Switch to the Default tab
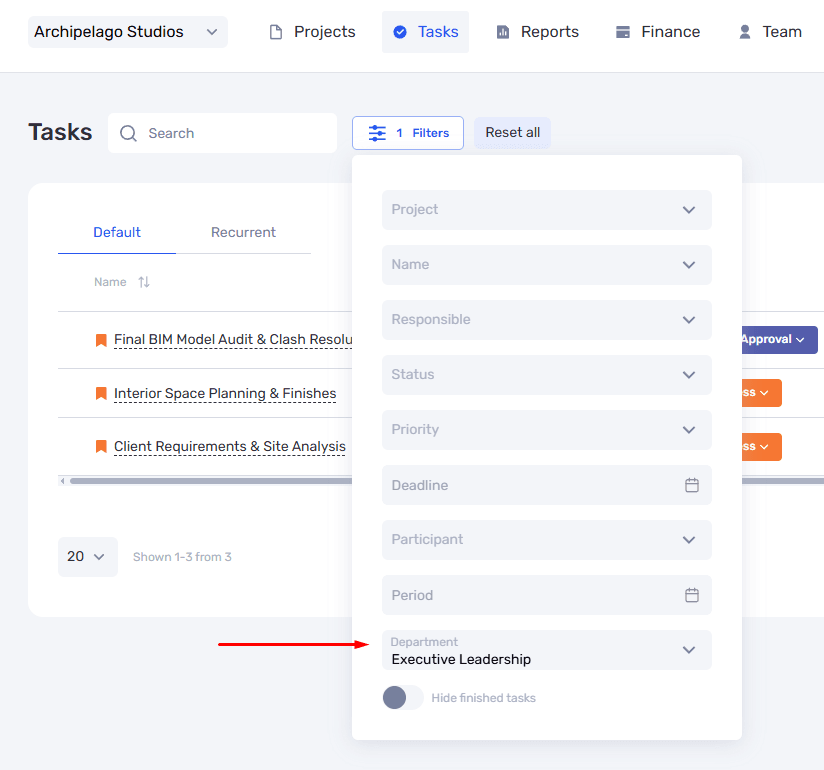Viewport: 824px width, 770px height. (117, 233)
